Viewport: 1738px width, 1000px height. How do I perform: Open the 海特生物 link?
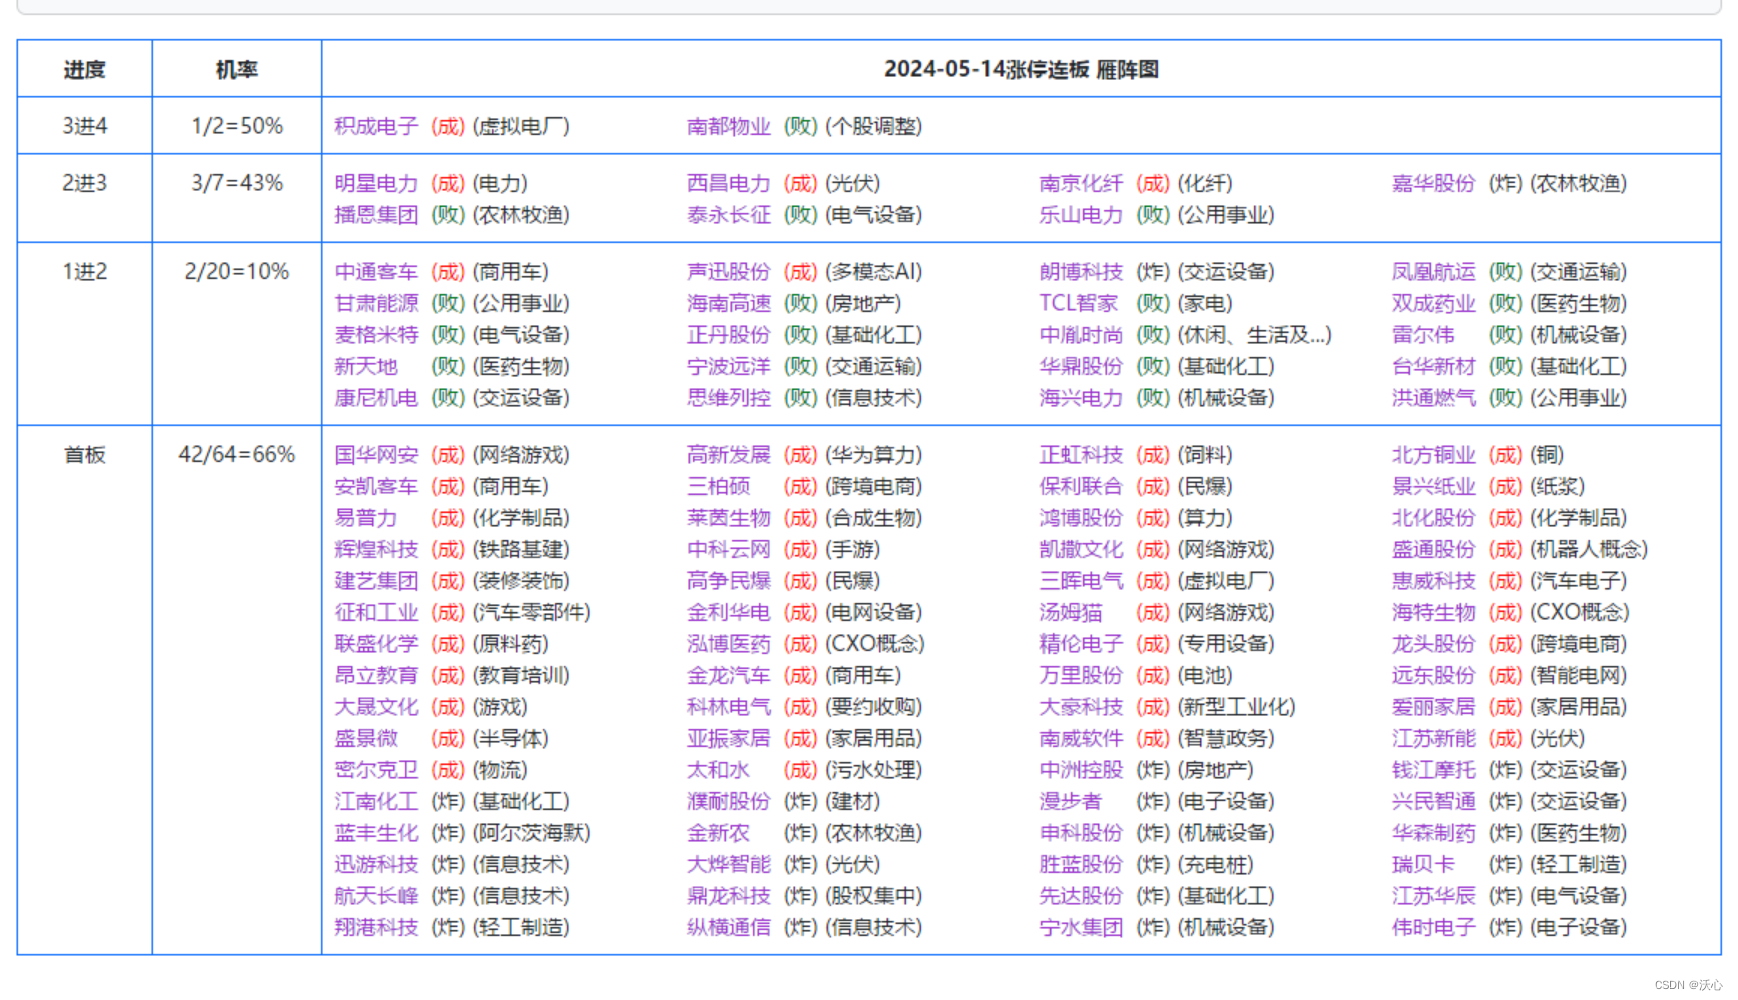(x=1434, y=613)
